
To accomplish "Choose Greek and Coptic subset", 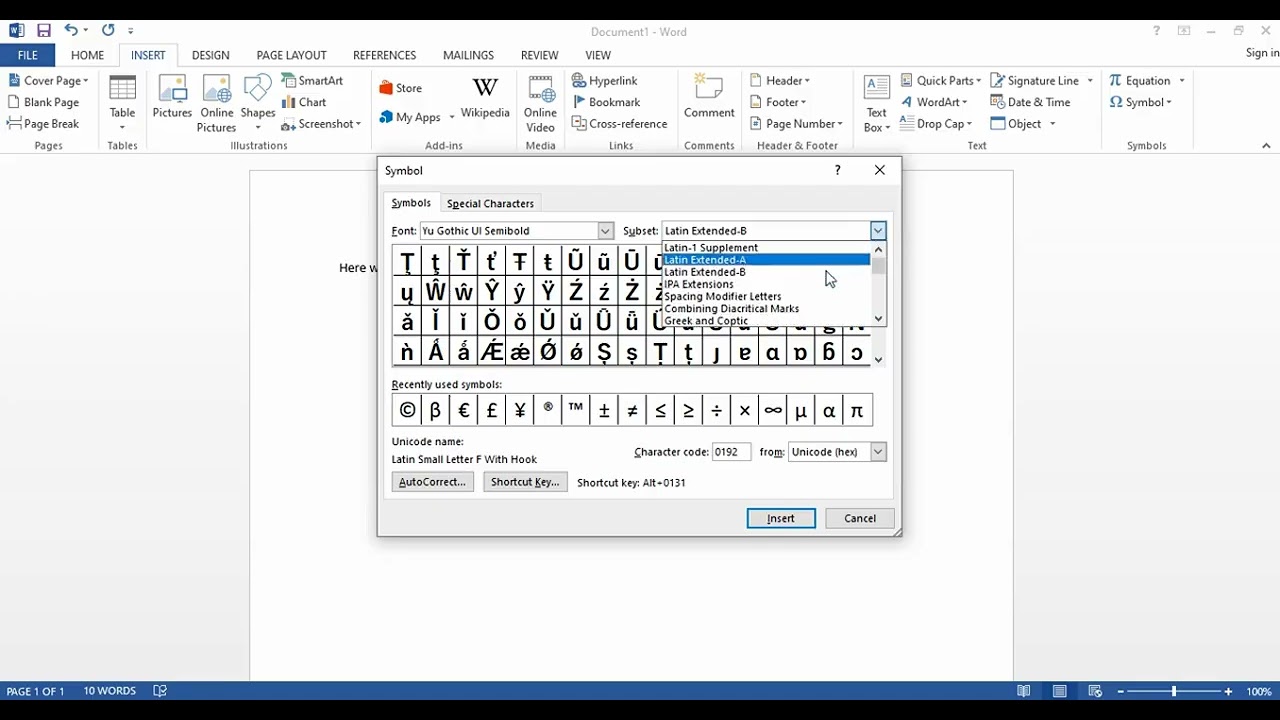I will point(766,321).
